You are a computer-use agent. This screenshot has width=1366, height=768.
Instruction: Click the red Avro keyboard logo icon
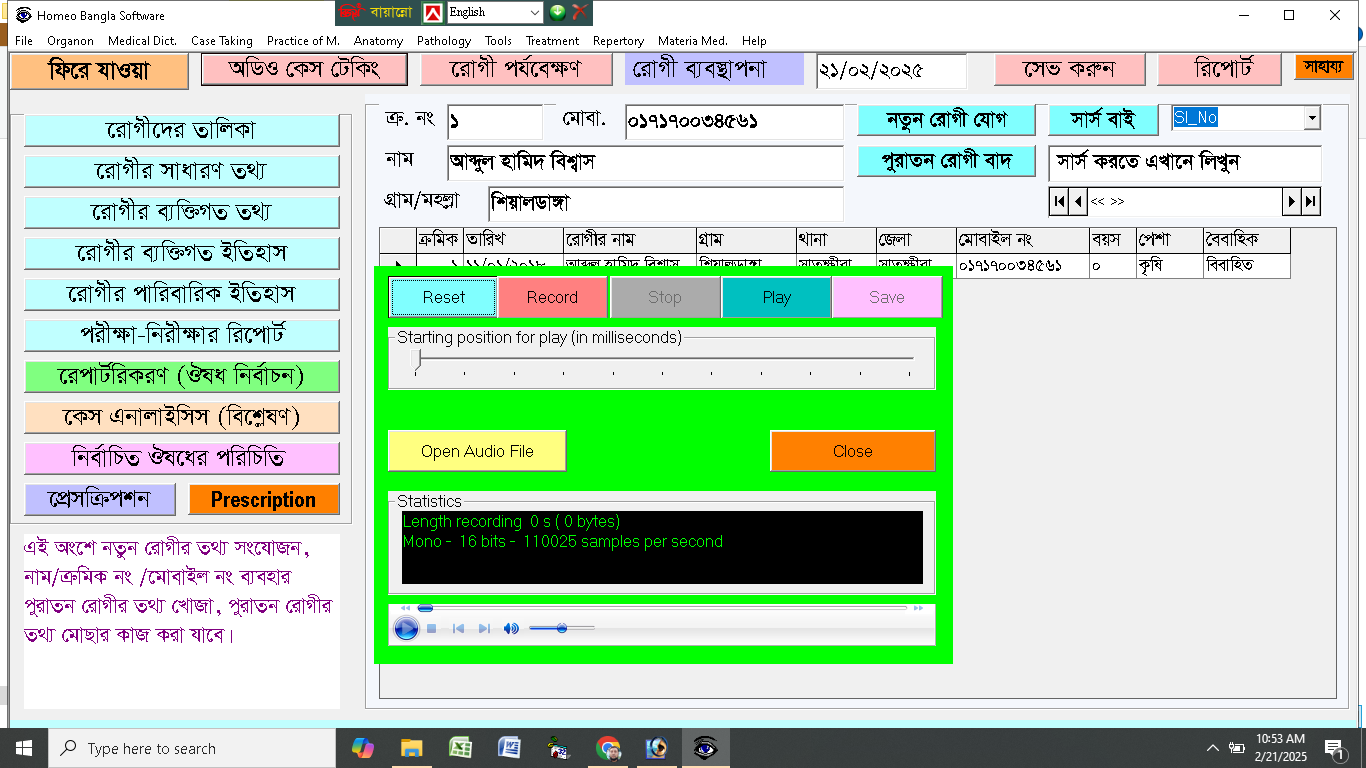click(432, 13)
